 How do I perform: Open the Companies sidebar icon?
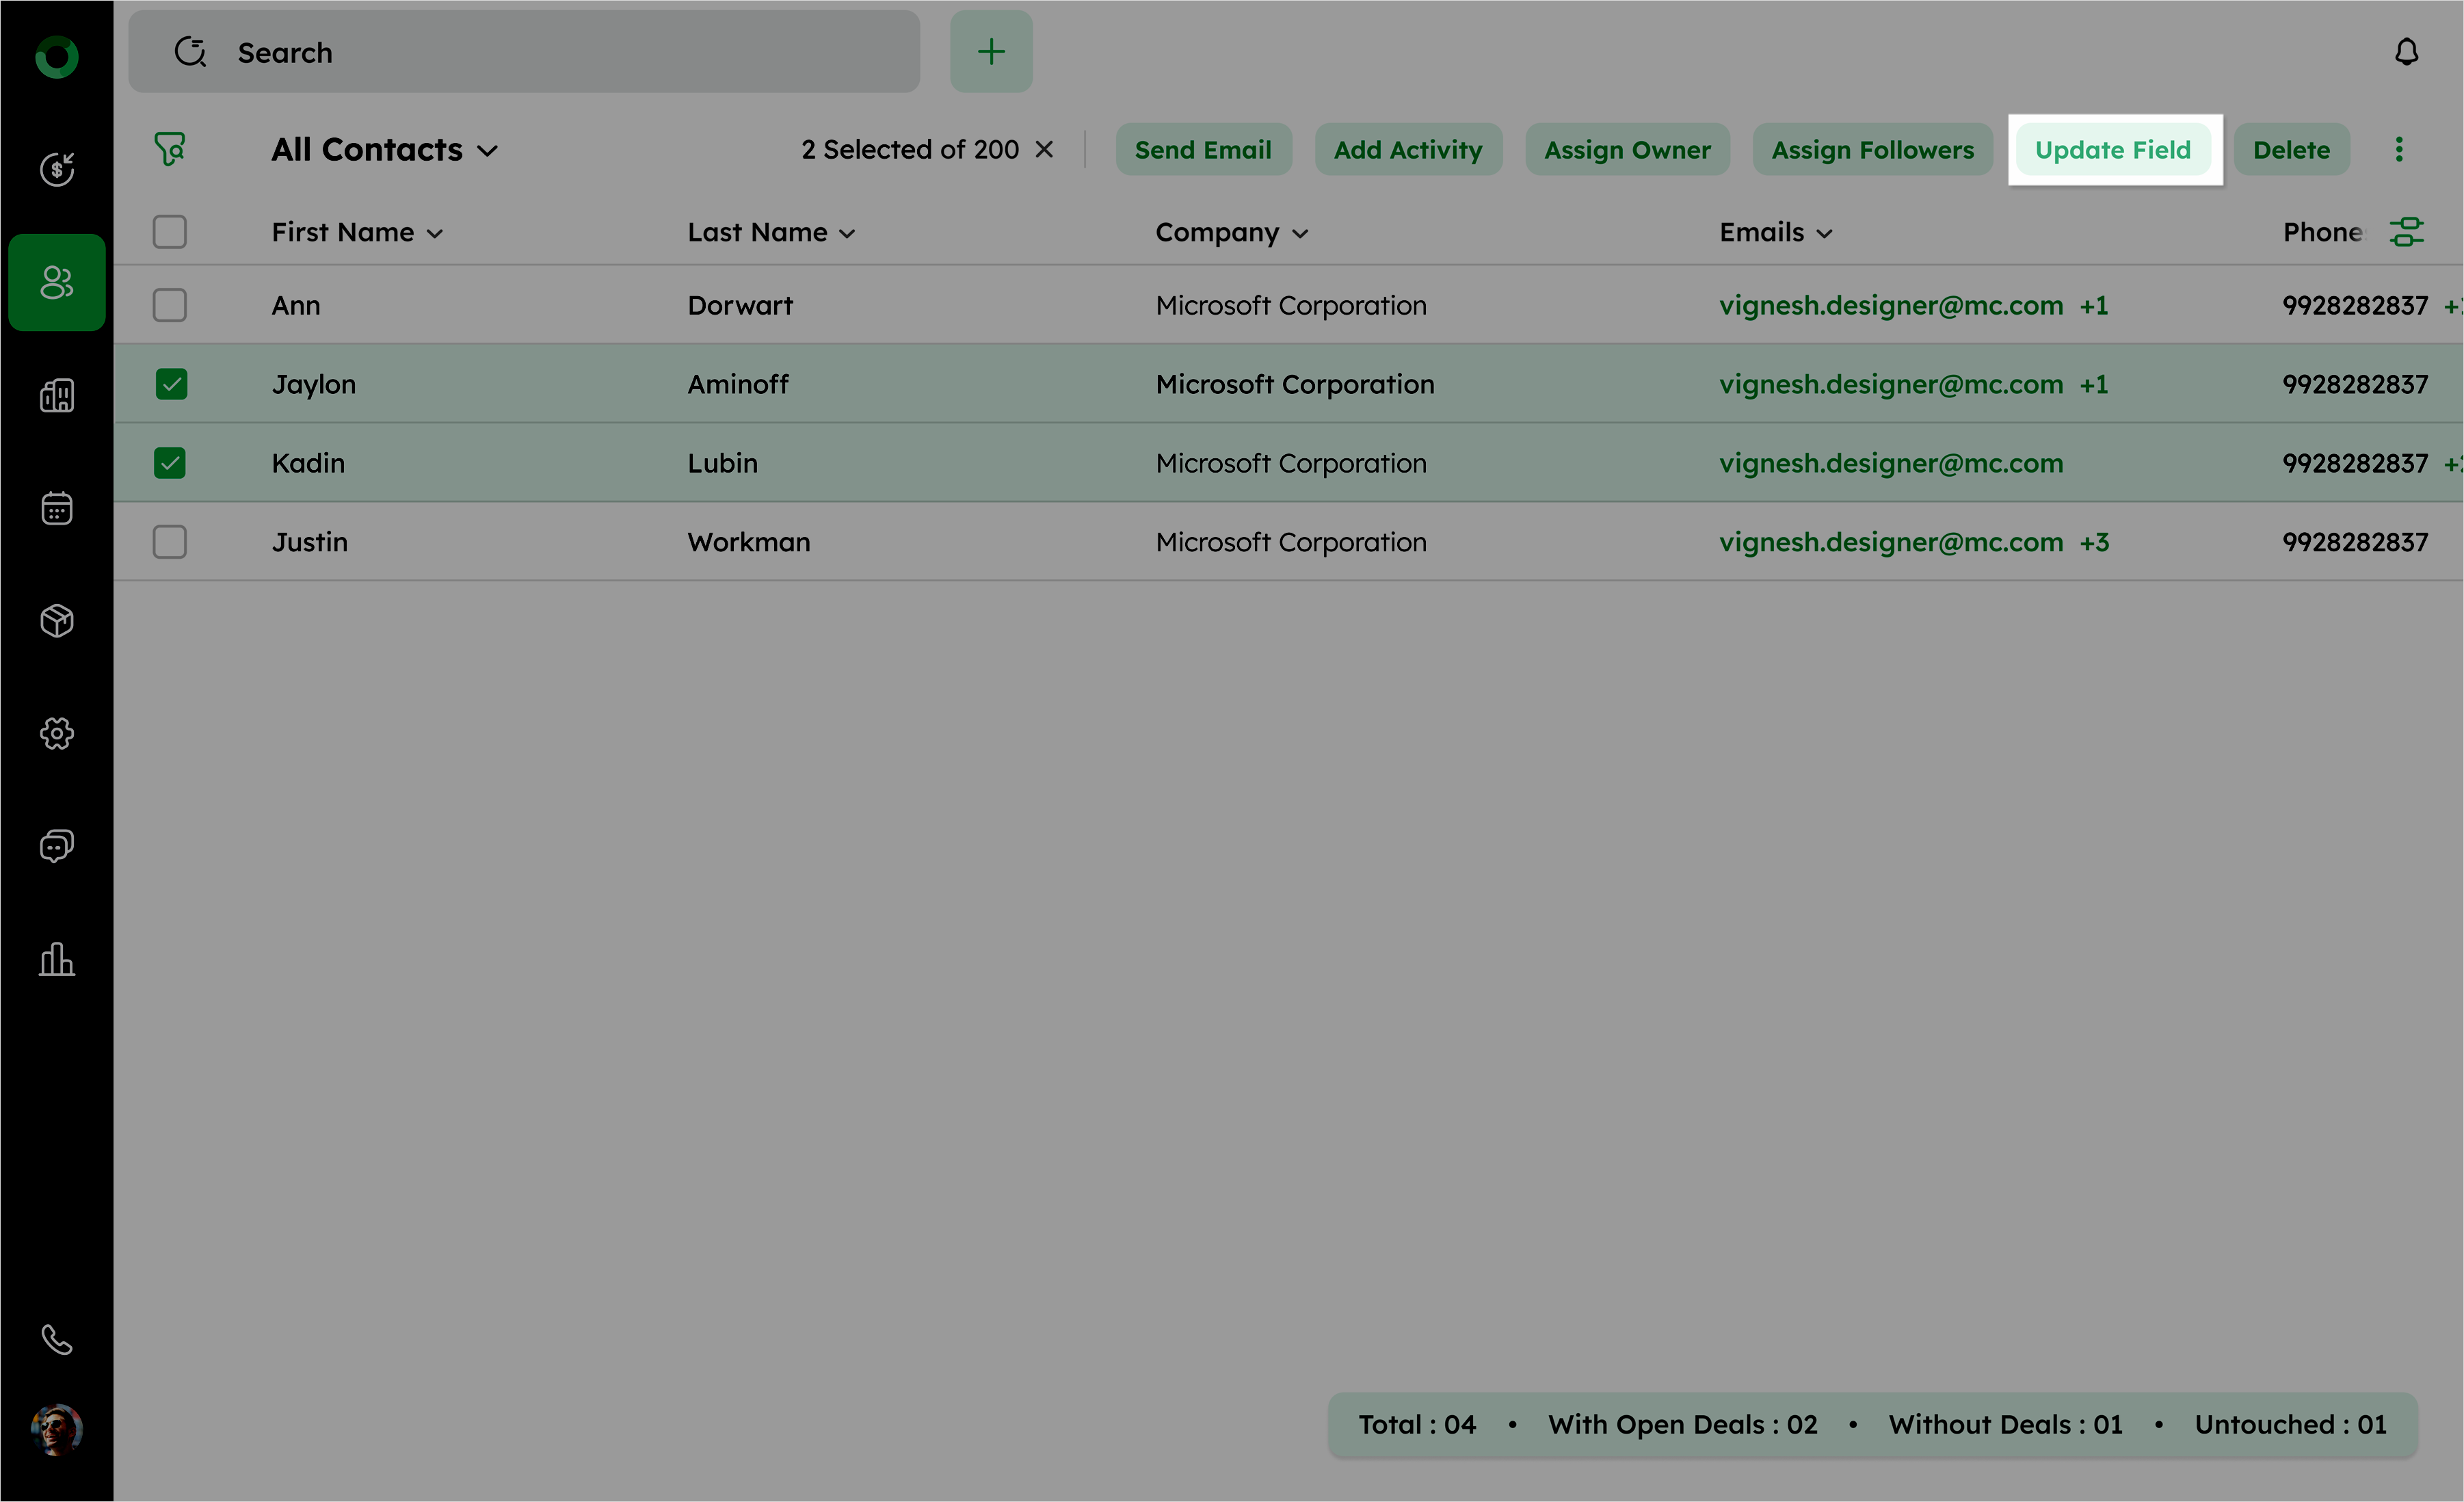57,396
